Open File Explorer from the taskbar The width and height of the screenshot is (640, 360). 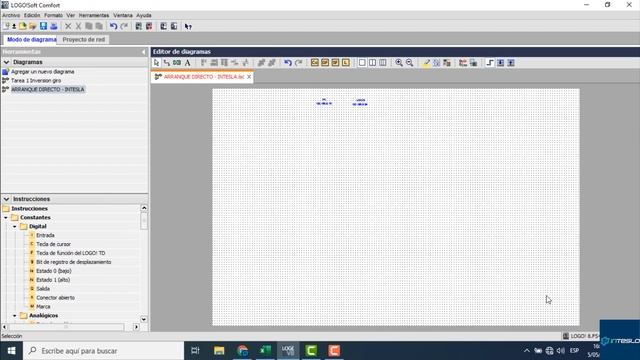pos(219,351)
